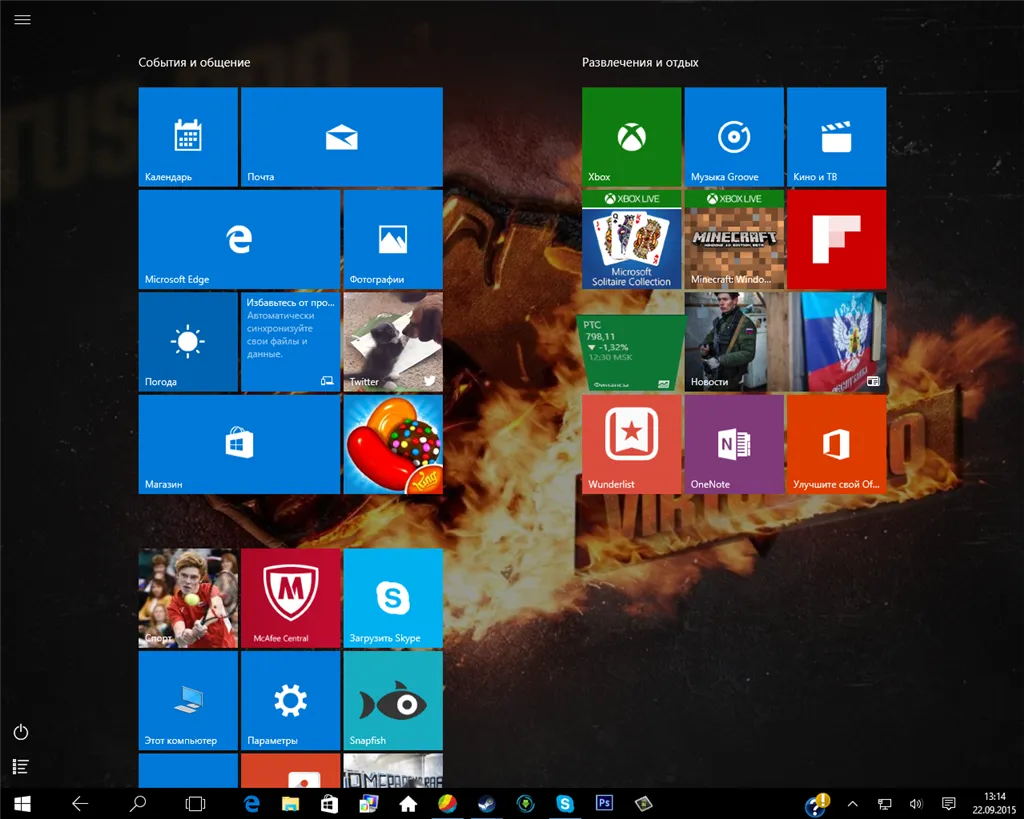Open the Почта mail tile
Image resolution: width=1024 pixels, height=819 pixels.
pos(342,137)
